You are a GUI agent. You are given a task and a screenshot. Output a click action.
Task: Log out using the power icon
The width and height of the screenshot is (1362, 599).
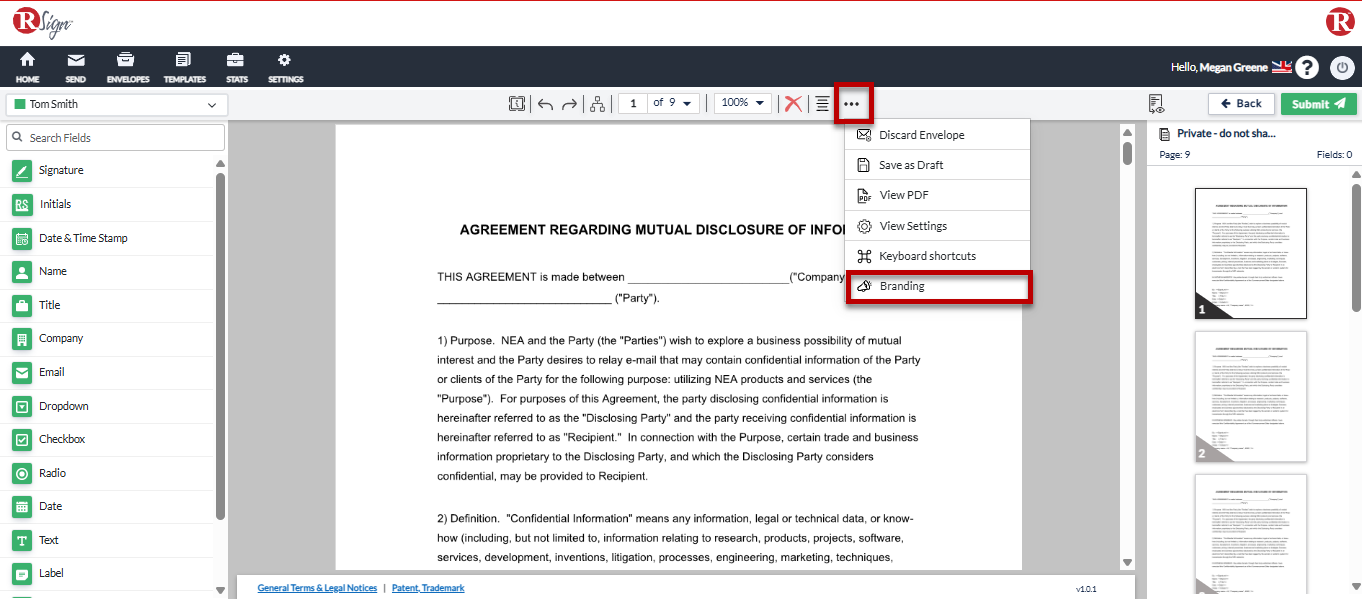point(1341,68)
